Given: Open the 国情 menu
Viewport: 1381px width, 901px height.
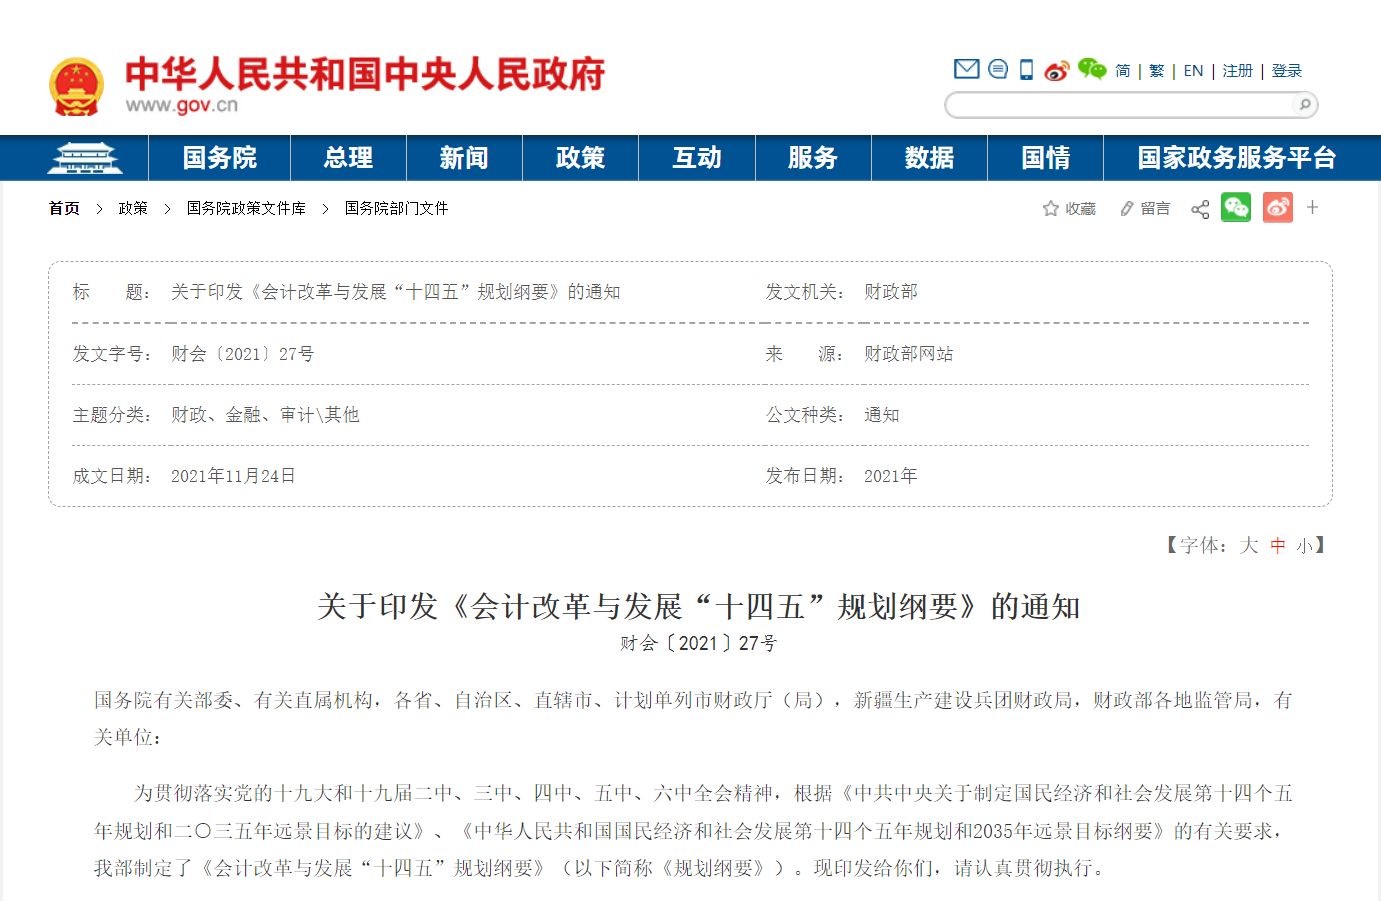Looking at the screenshot, I should point(1045,158).
